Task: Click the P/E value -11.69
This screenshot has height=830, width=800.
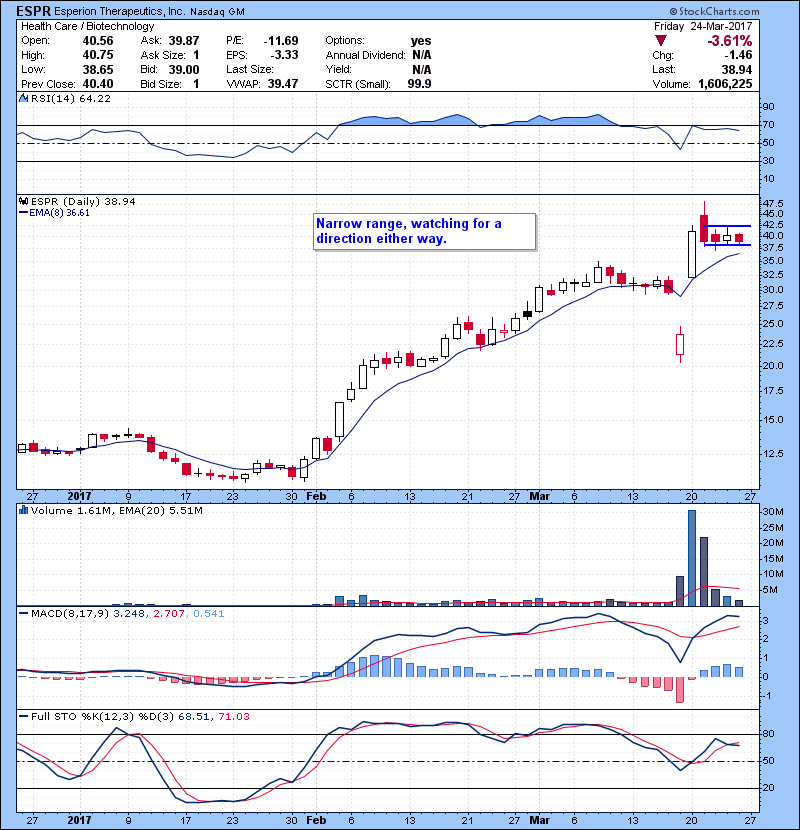Action: click(281, 41)
